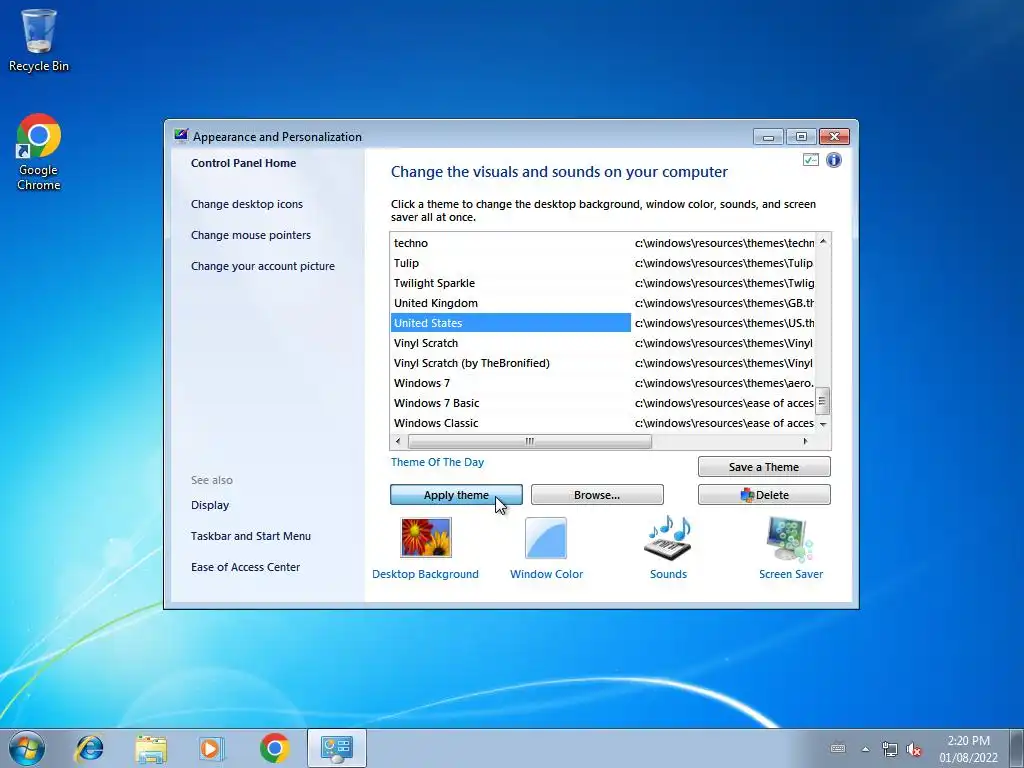Click the Browse... button
Screen dimensions: 1024x768
[597, 494]
